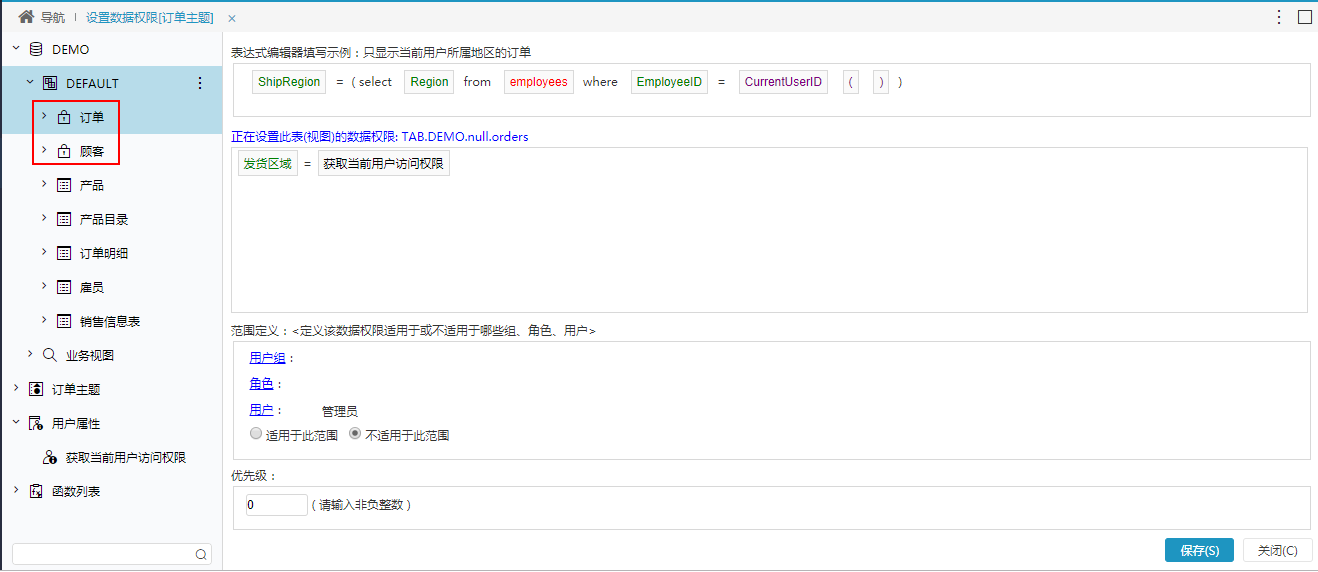Click the ShipRegion example token

coord(289,82)
